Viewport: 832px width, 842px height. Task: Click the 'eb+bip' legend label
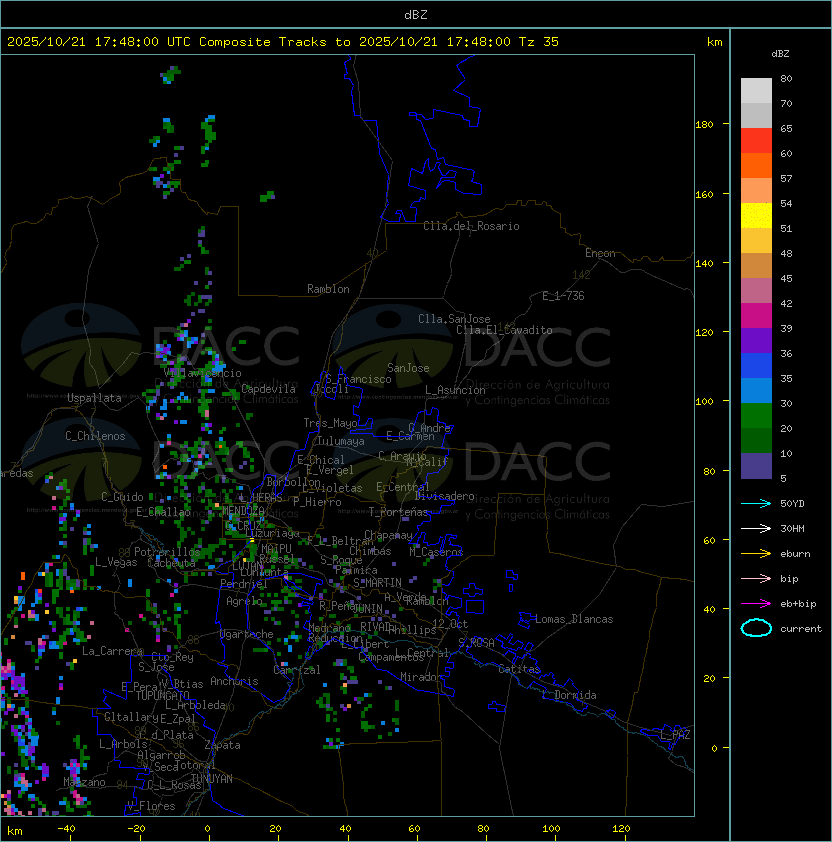tap(798, 604)
